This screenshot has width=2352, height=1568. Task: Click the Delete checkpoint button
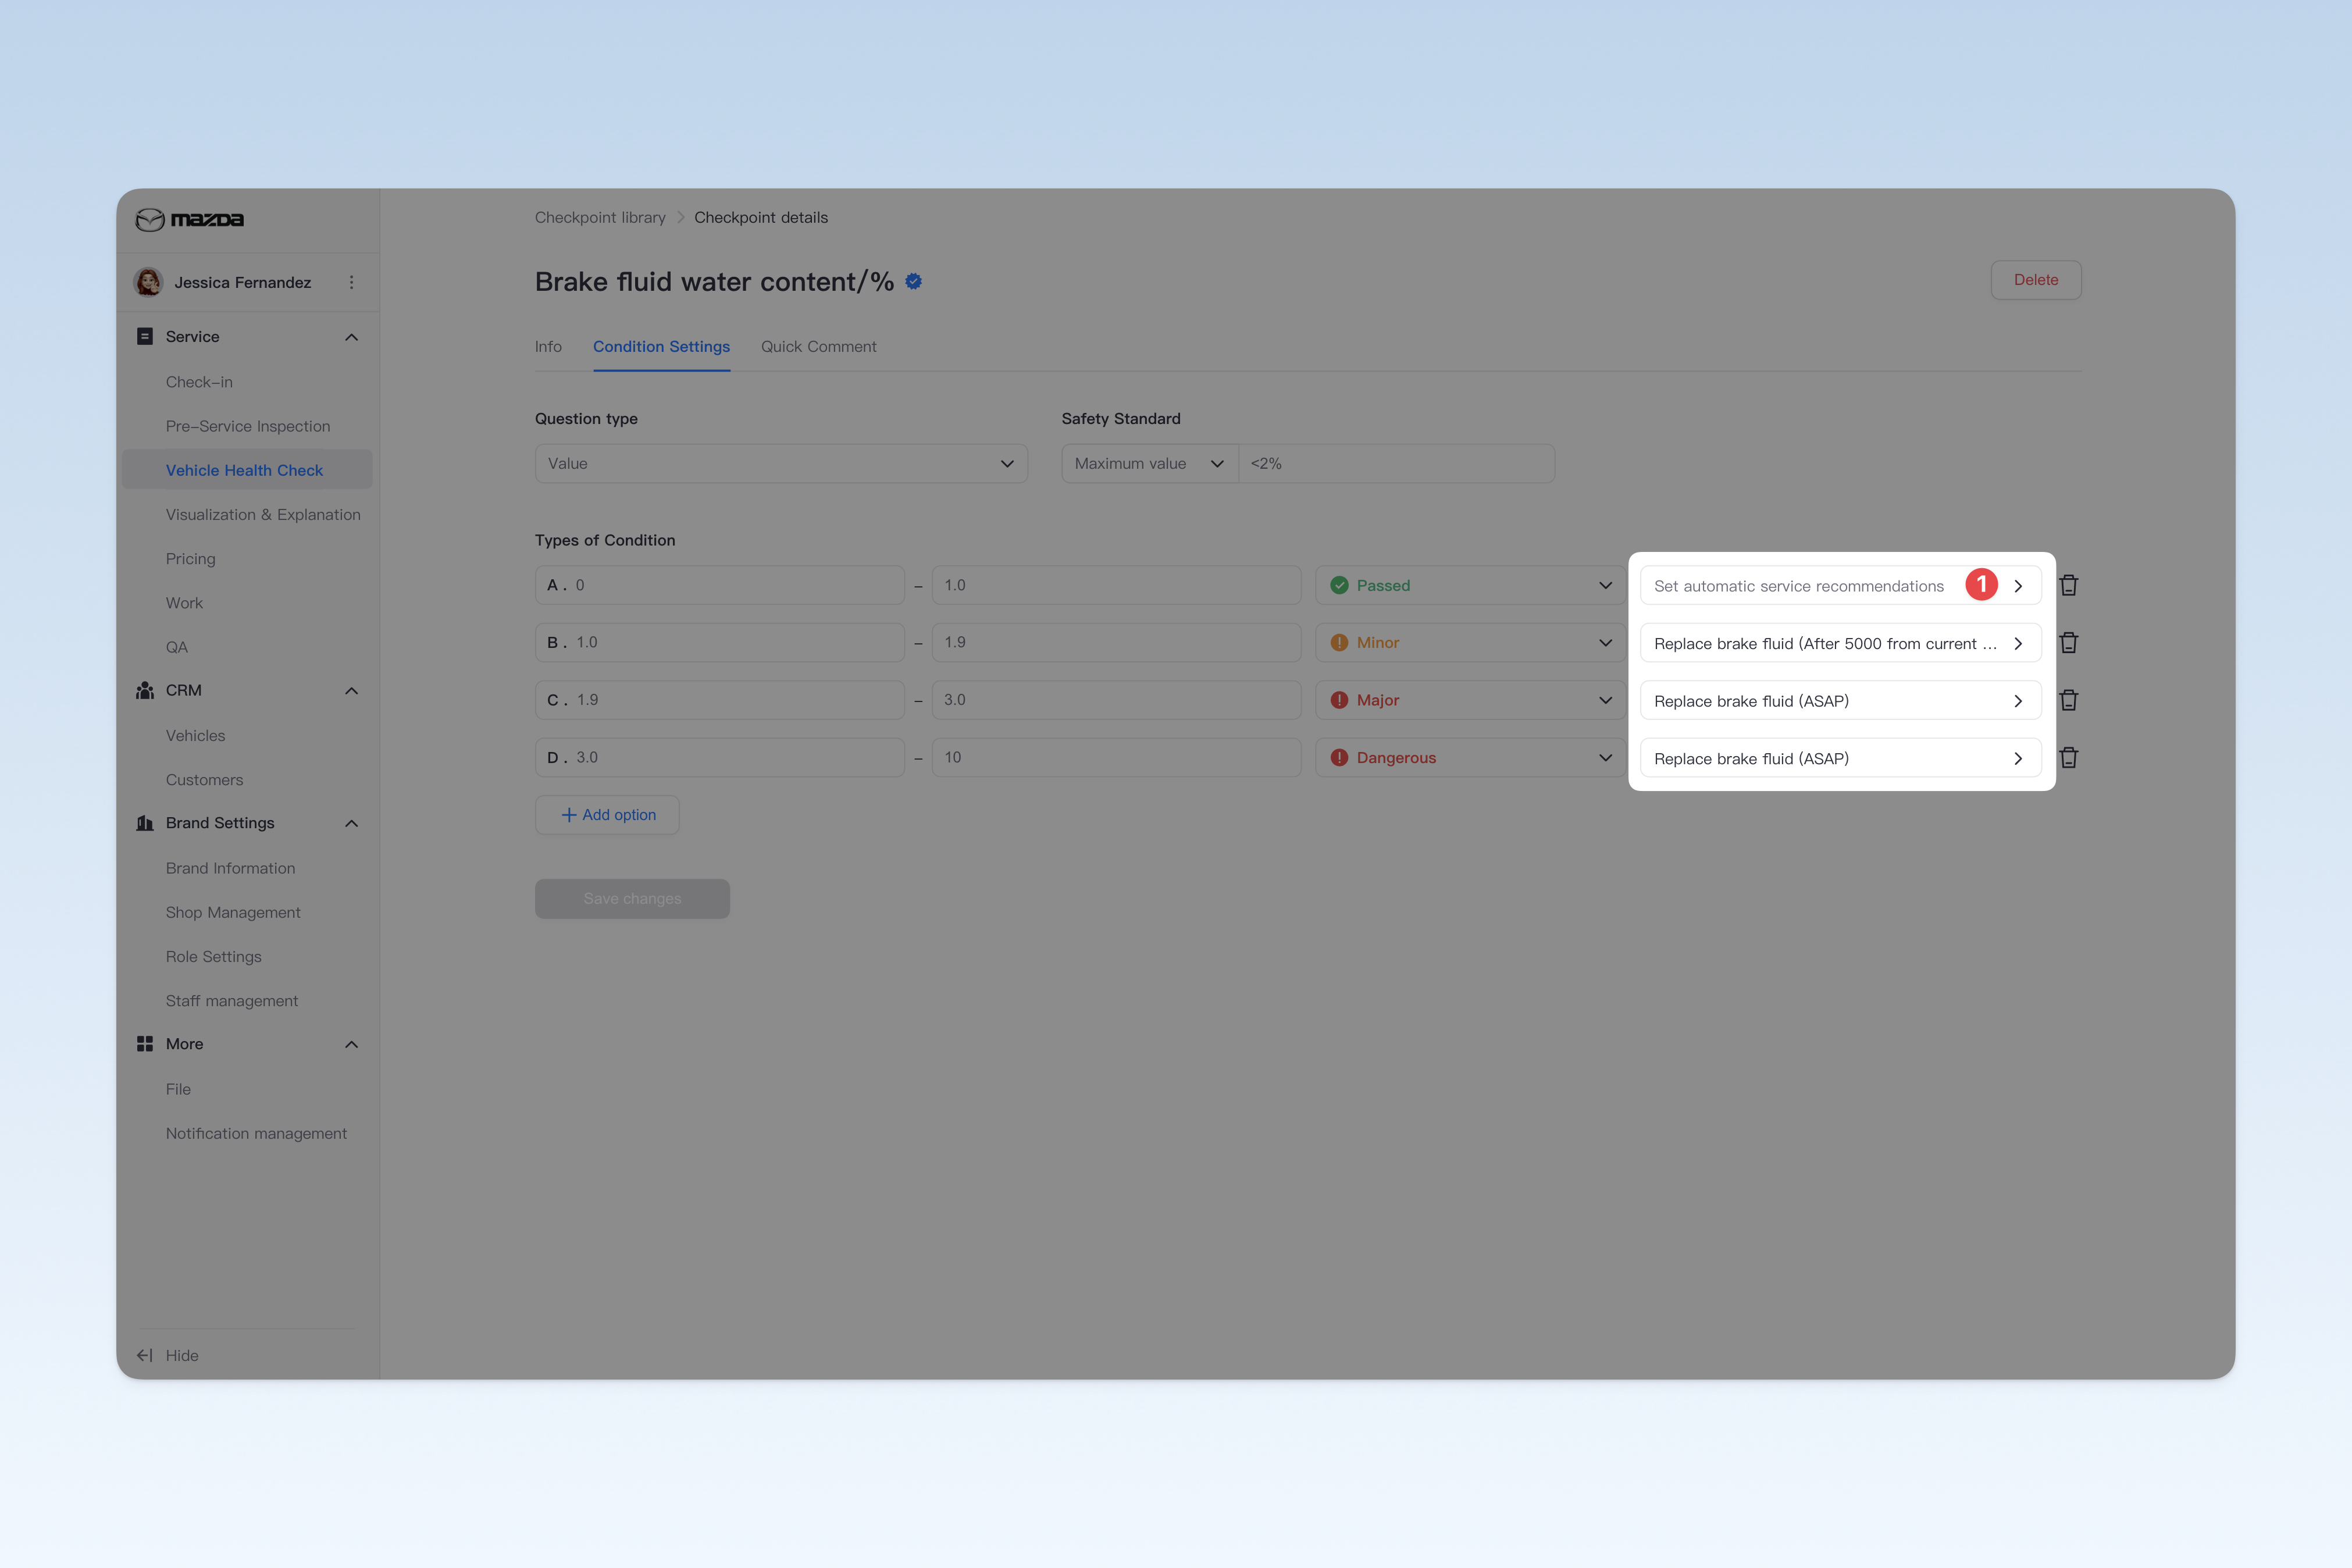[x=2036, y=280]
